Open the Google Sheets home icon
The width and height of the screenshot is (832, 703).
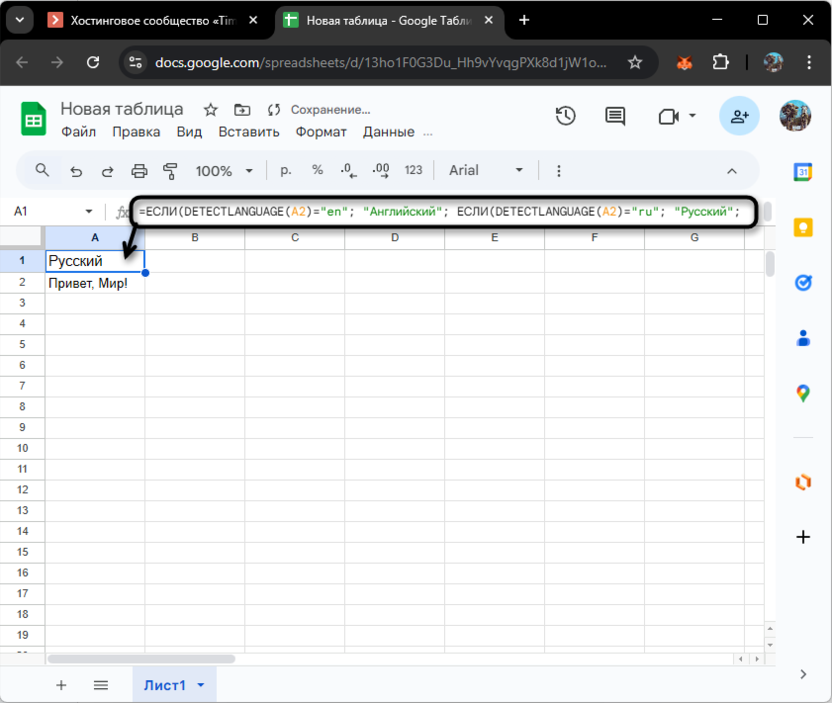click(33, 119)
